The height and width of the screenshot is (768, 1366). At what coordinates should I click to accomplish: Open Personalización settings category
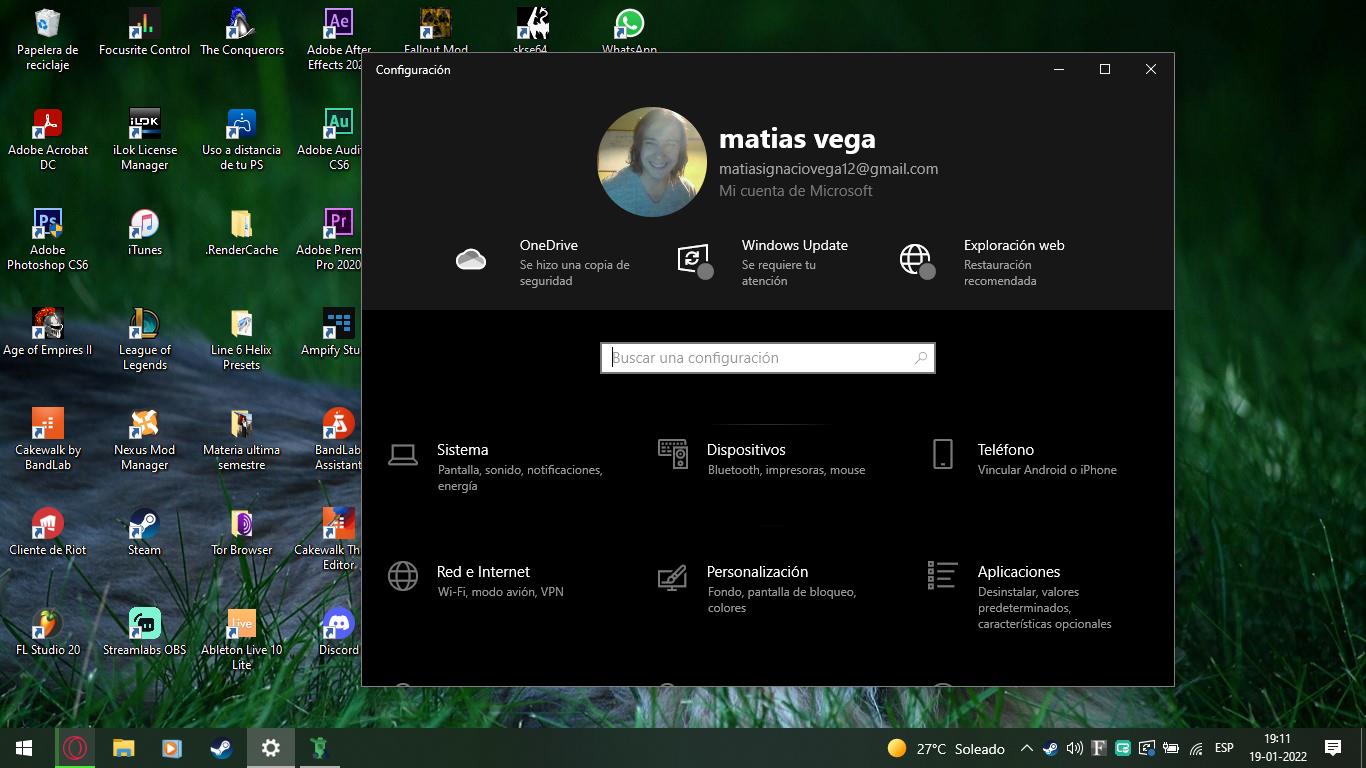pyautogui.click(x=756, y=573)
